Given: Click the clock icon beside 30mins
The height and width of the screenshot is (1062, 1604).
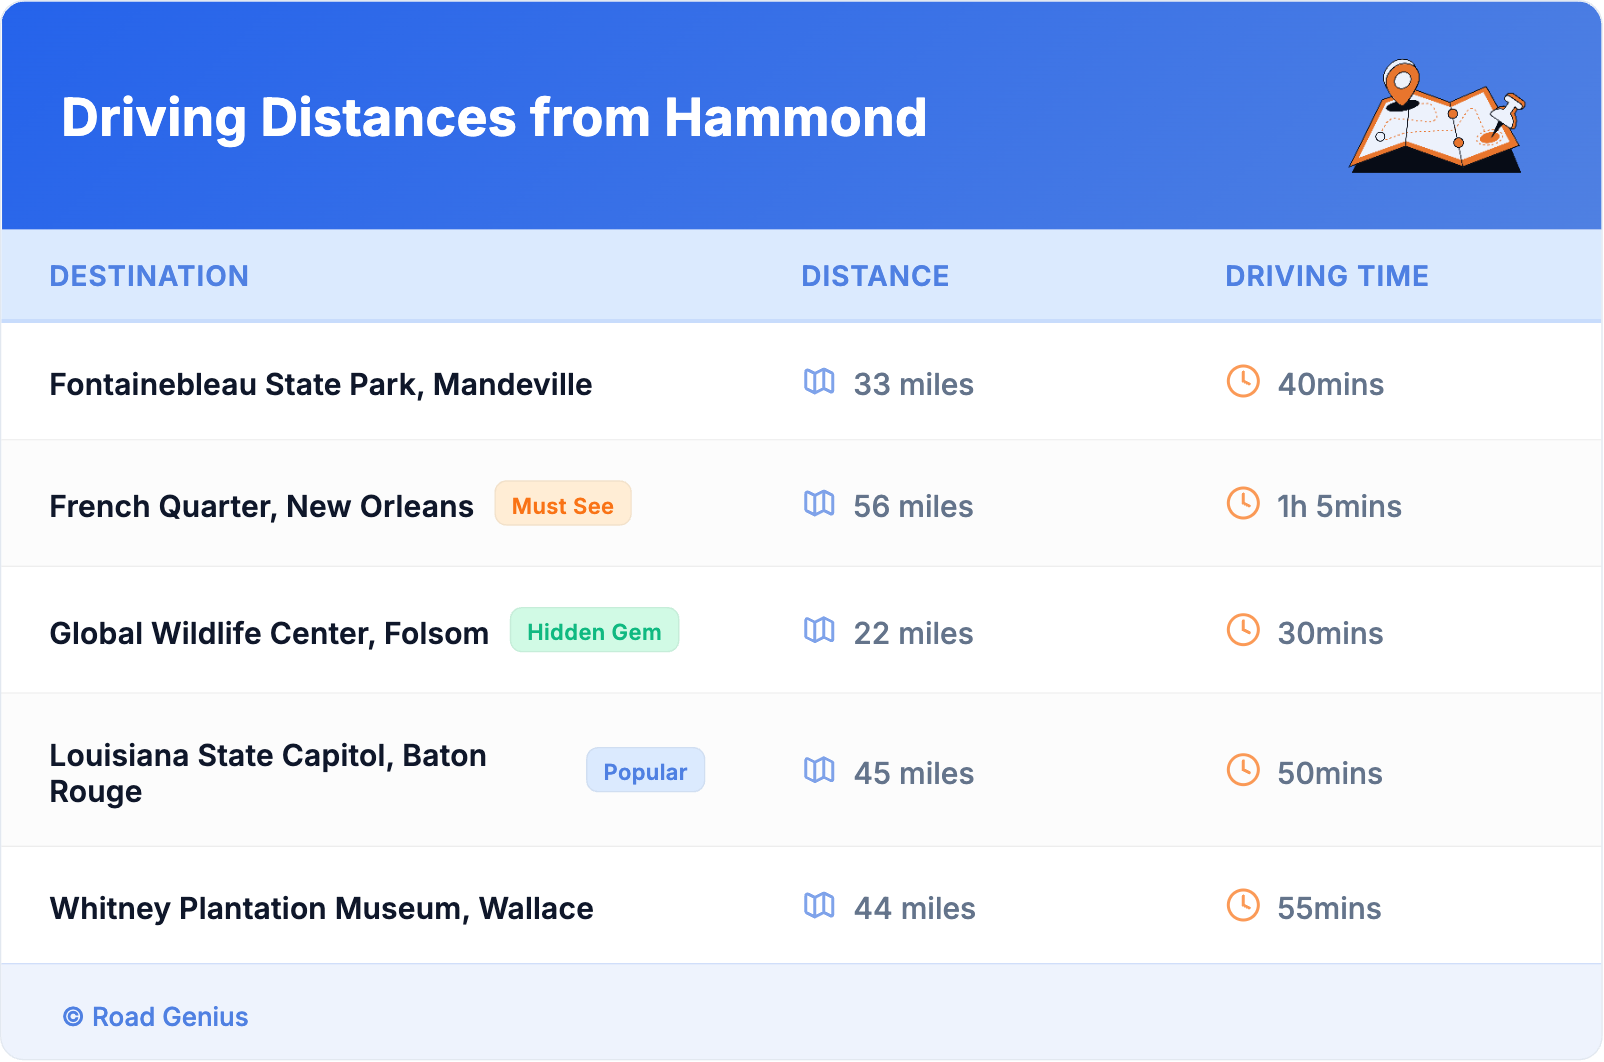Looking at the screenshot, I should [1243, 630].
